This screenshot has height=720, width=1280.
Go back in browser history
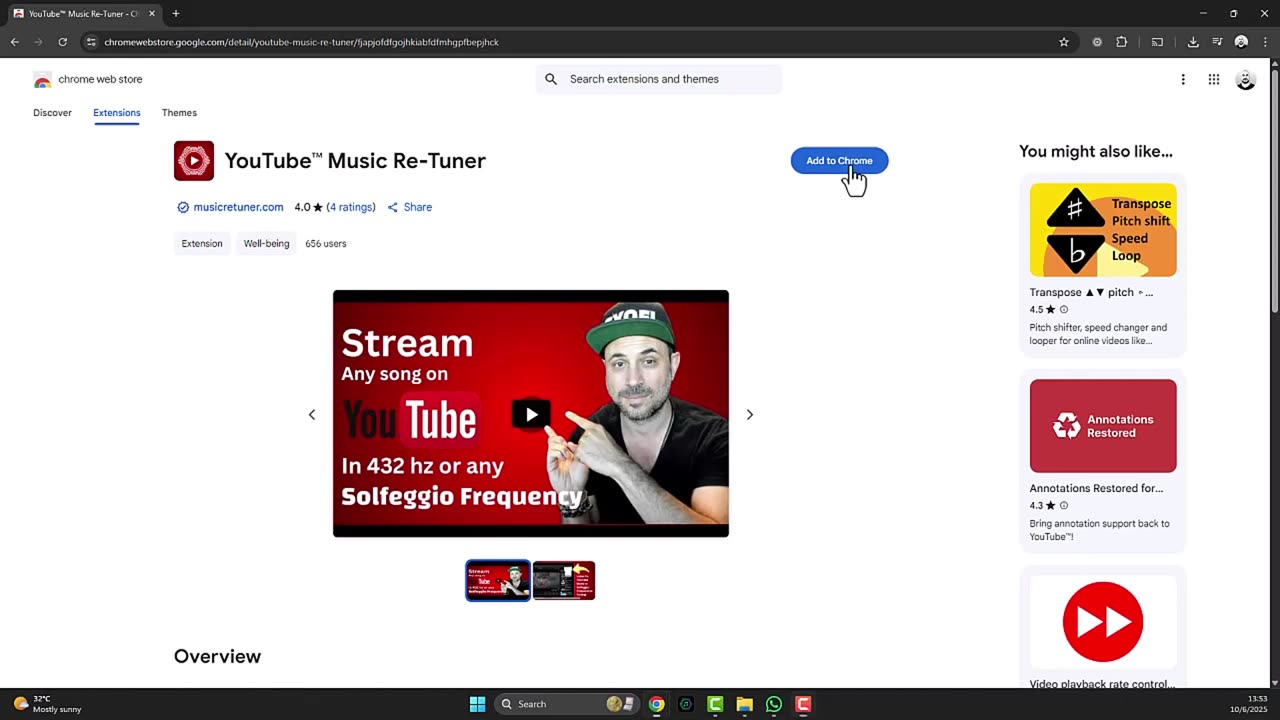(14, 42)
